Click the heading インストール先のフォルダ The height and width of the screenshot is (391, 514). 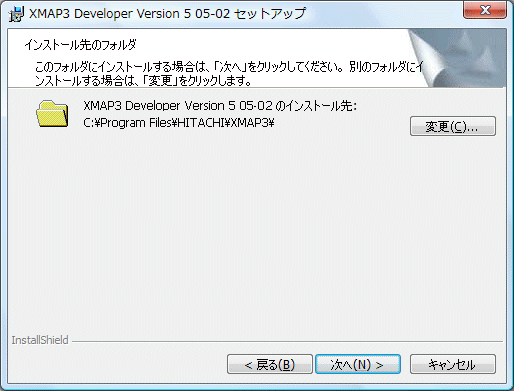click(80, 45)
